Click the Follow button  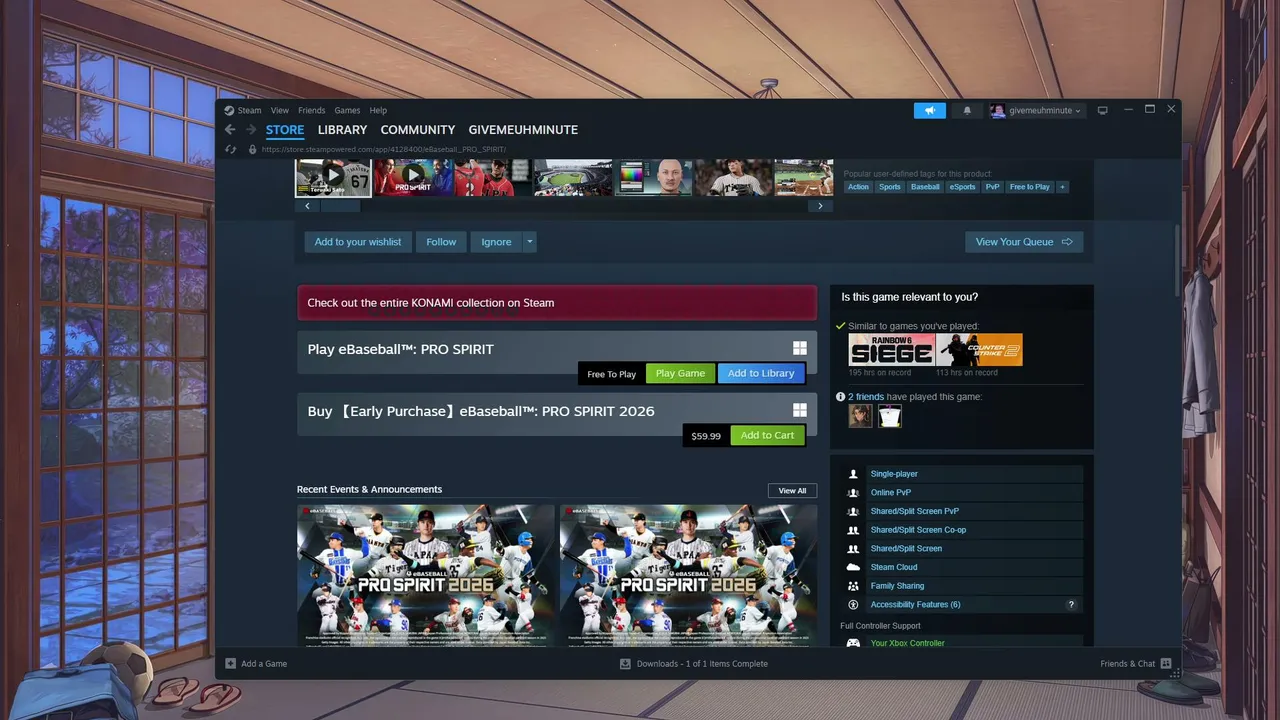[x=441, y=242]
